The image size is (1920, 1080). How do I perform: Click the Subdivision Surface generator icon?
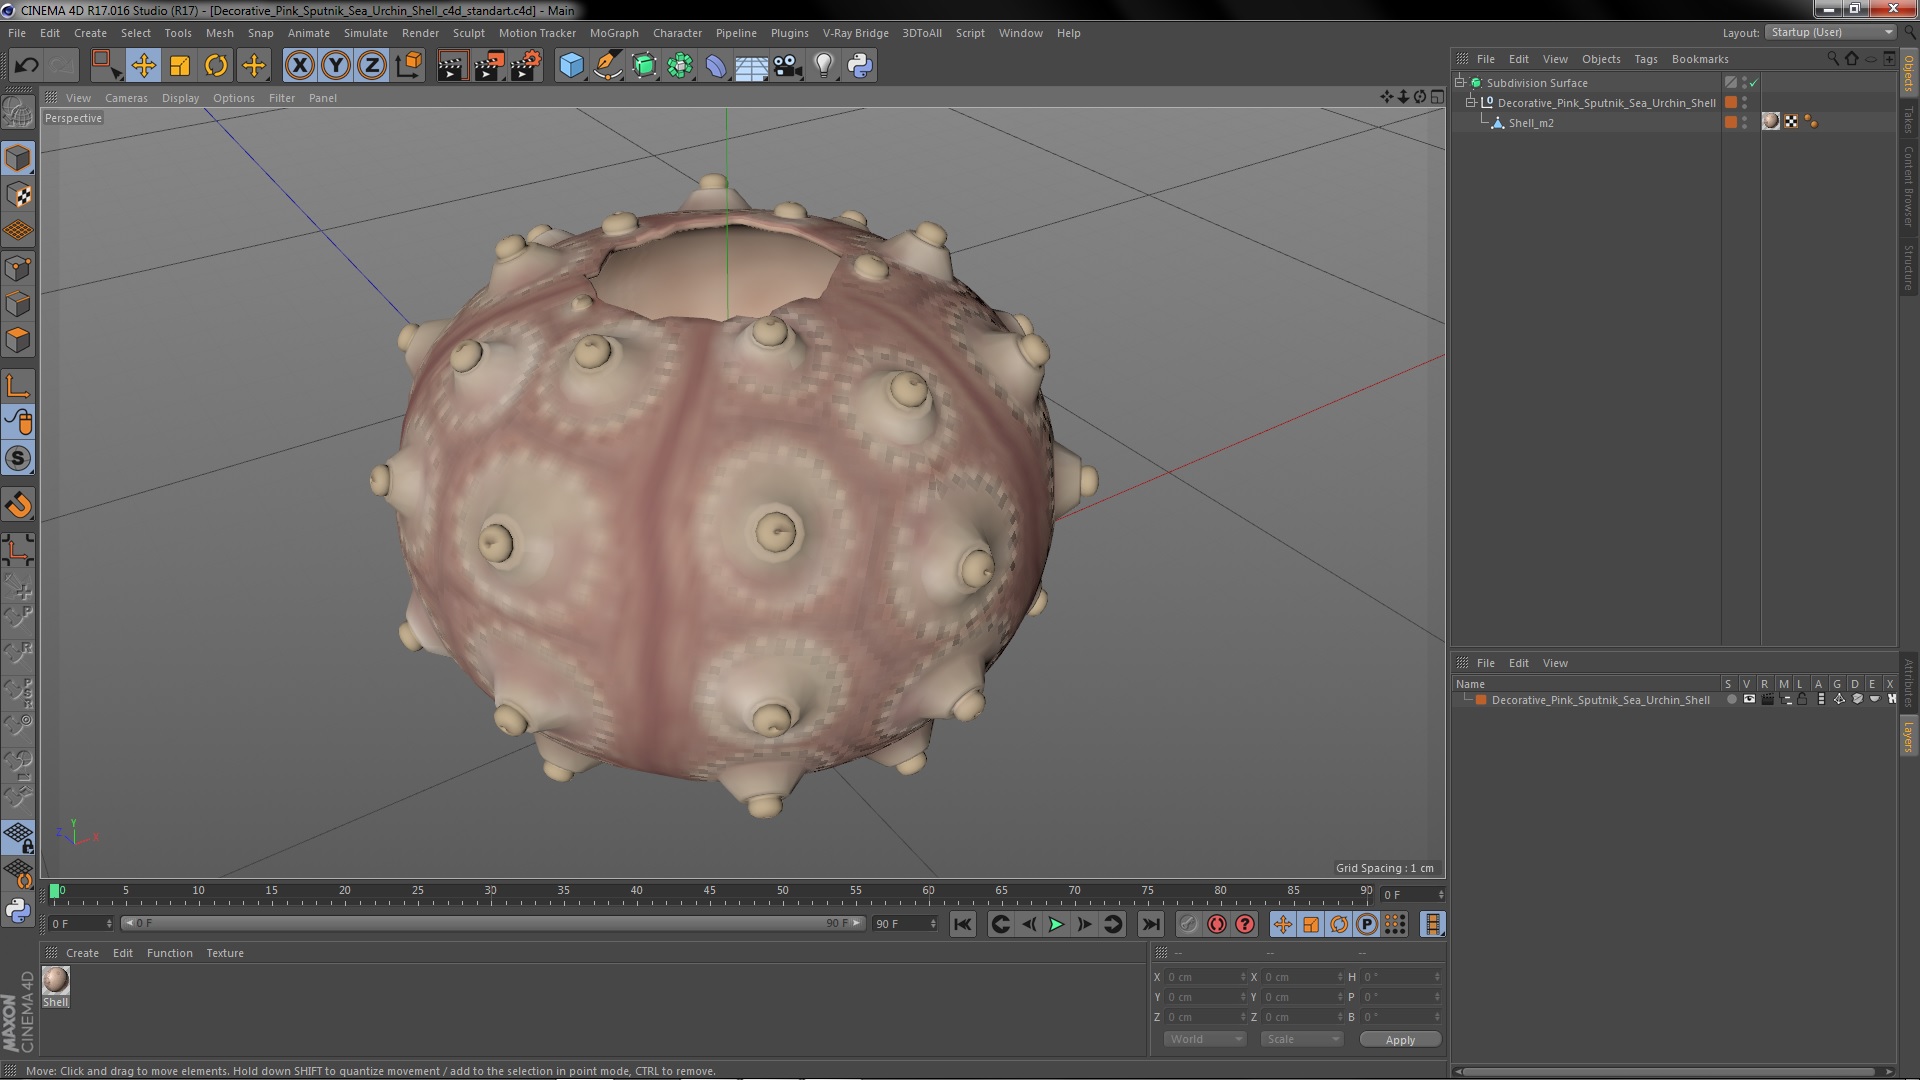[644, 66]
